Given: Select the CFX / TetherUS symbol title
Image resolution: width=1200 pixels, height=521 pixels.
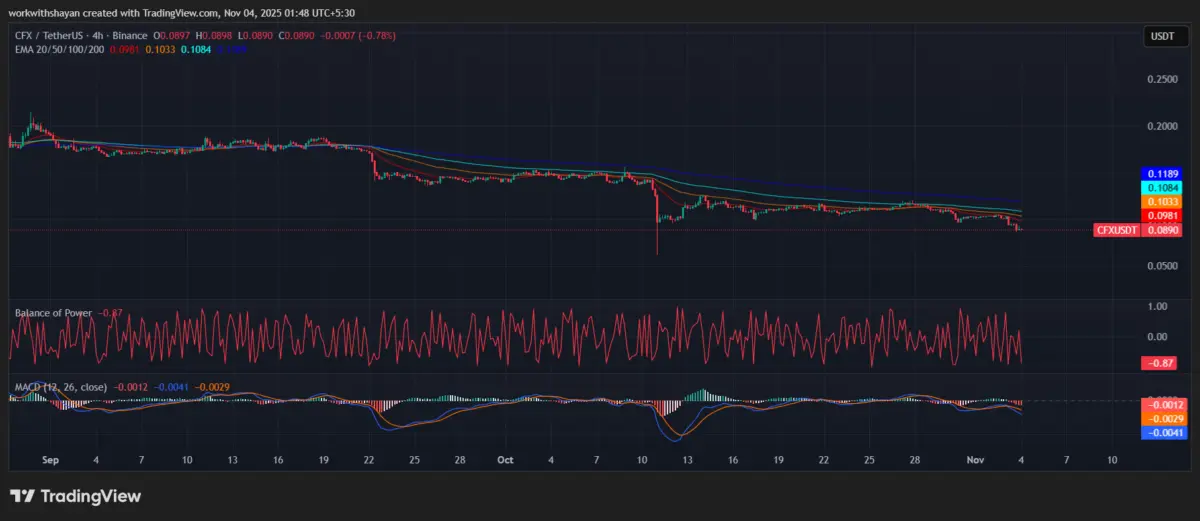Looking at the screenshot, I should (49, 36).
